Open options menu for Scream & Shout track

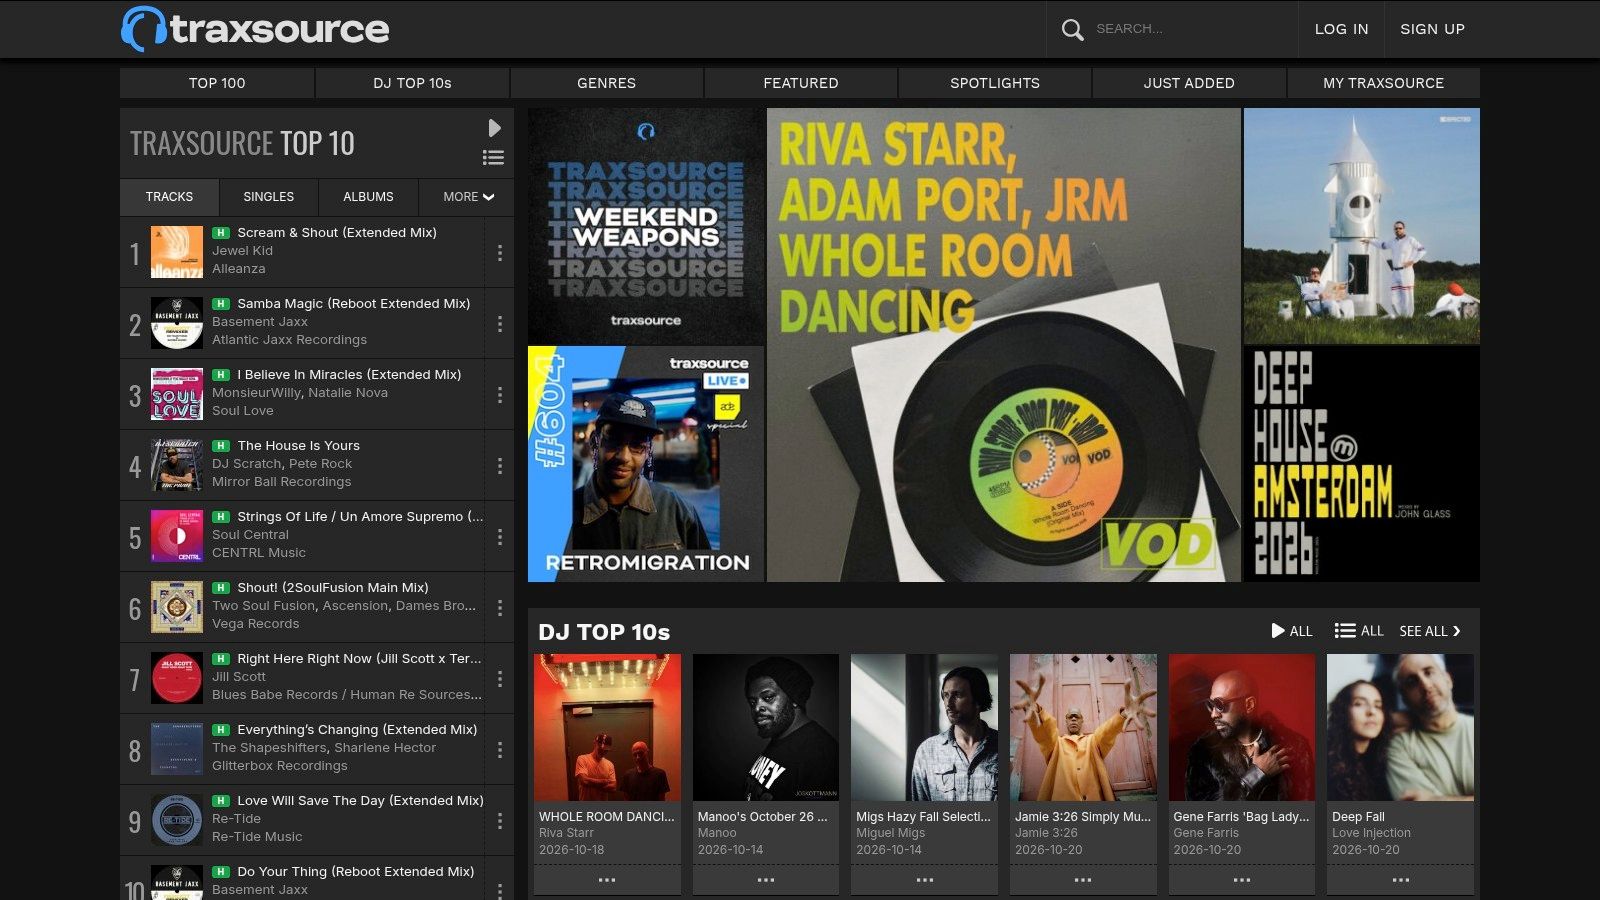500,253
